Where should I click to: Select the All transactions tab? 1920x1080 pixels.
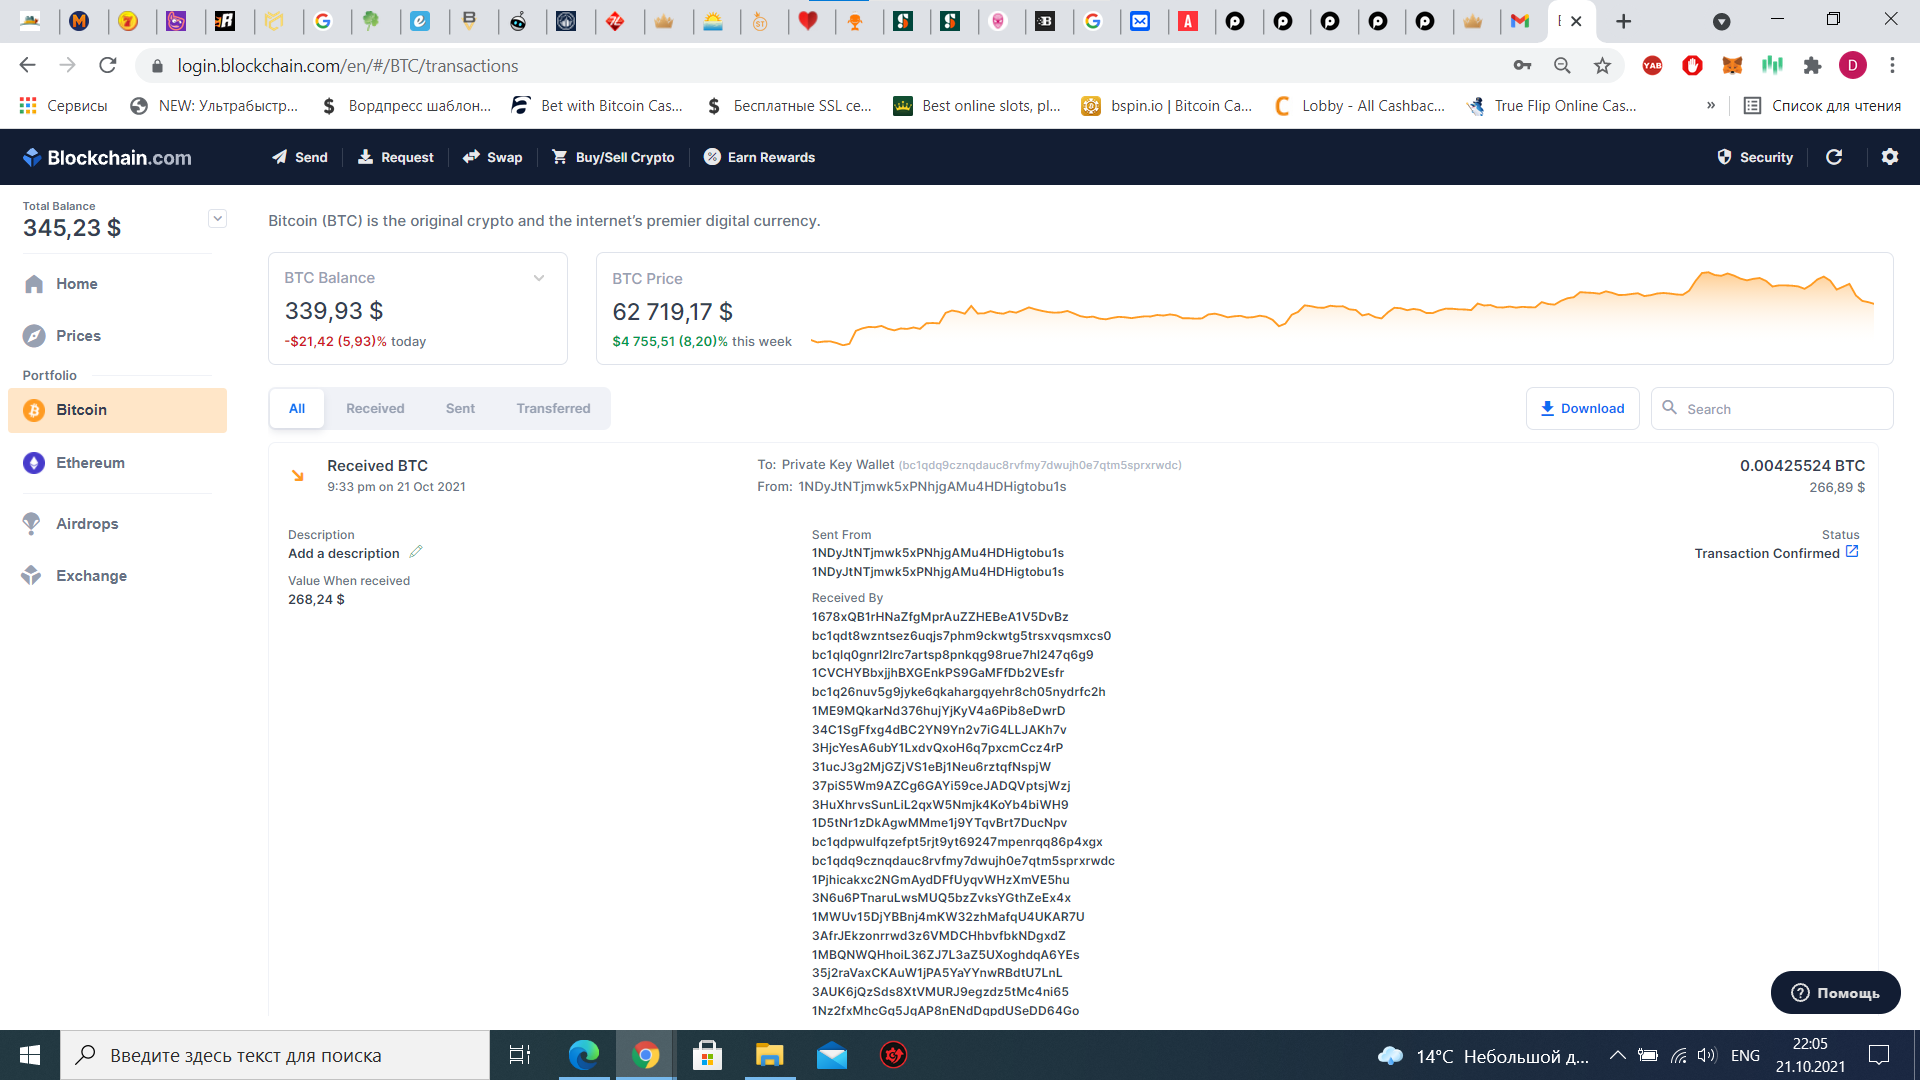(x=297, y=408)
